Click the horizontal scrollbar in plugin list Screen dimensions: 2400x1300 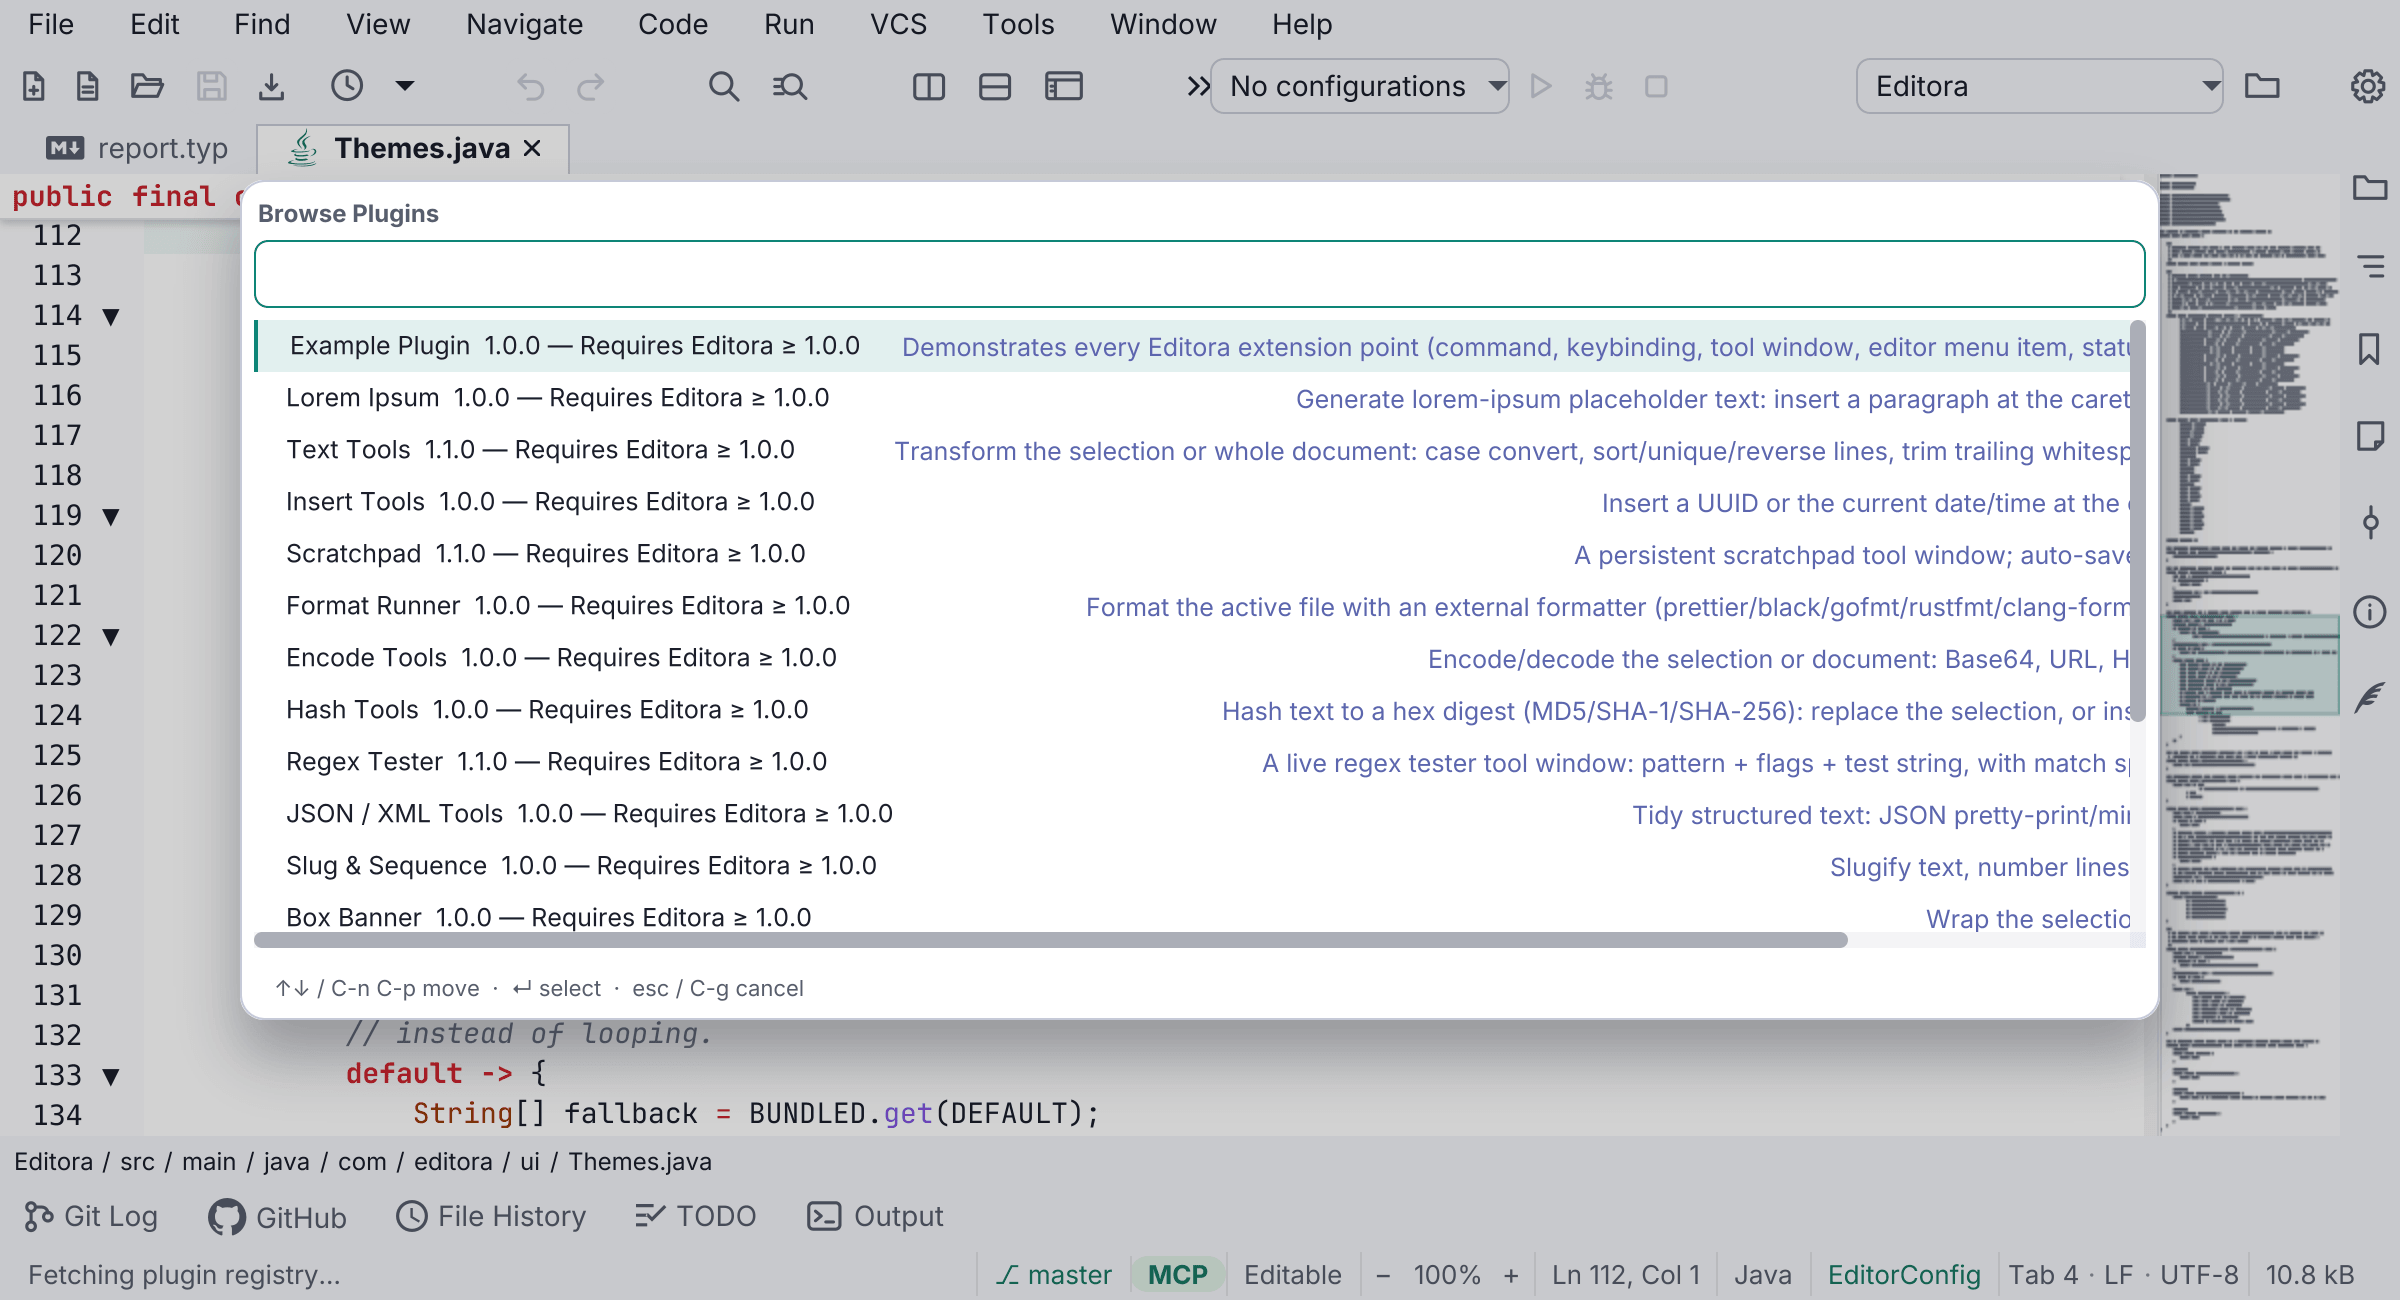tap(1050, 940)
